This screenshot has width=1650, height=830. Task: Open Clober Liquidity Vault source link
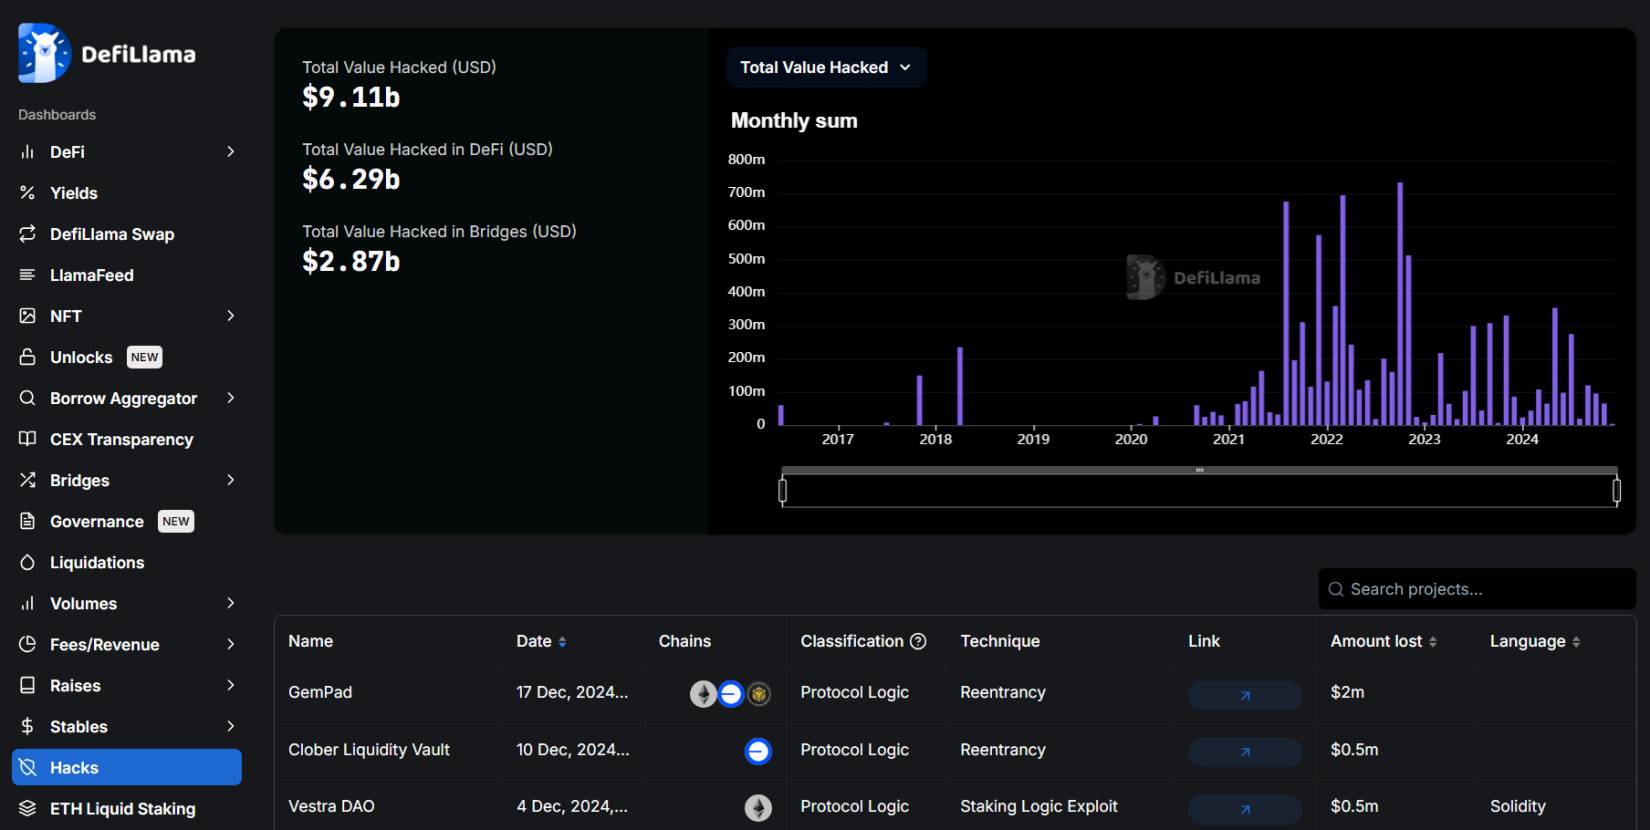coord(1245,752)
